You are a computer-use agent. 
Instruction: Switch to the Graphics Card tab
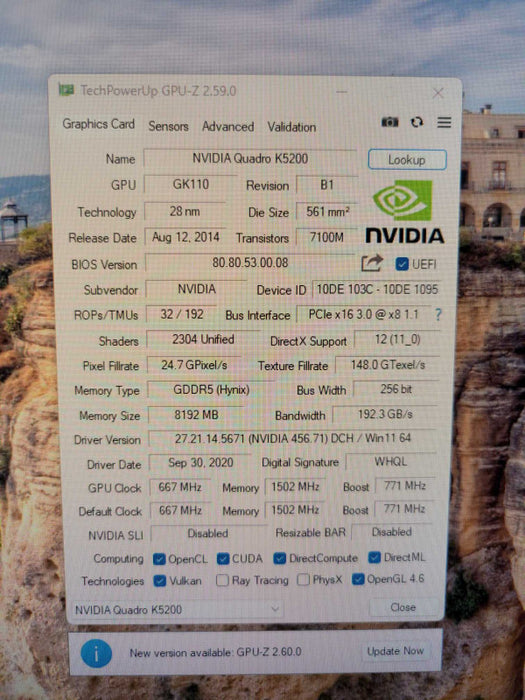98,124
